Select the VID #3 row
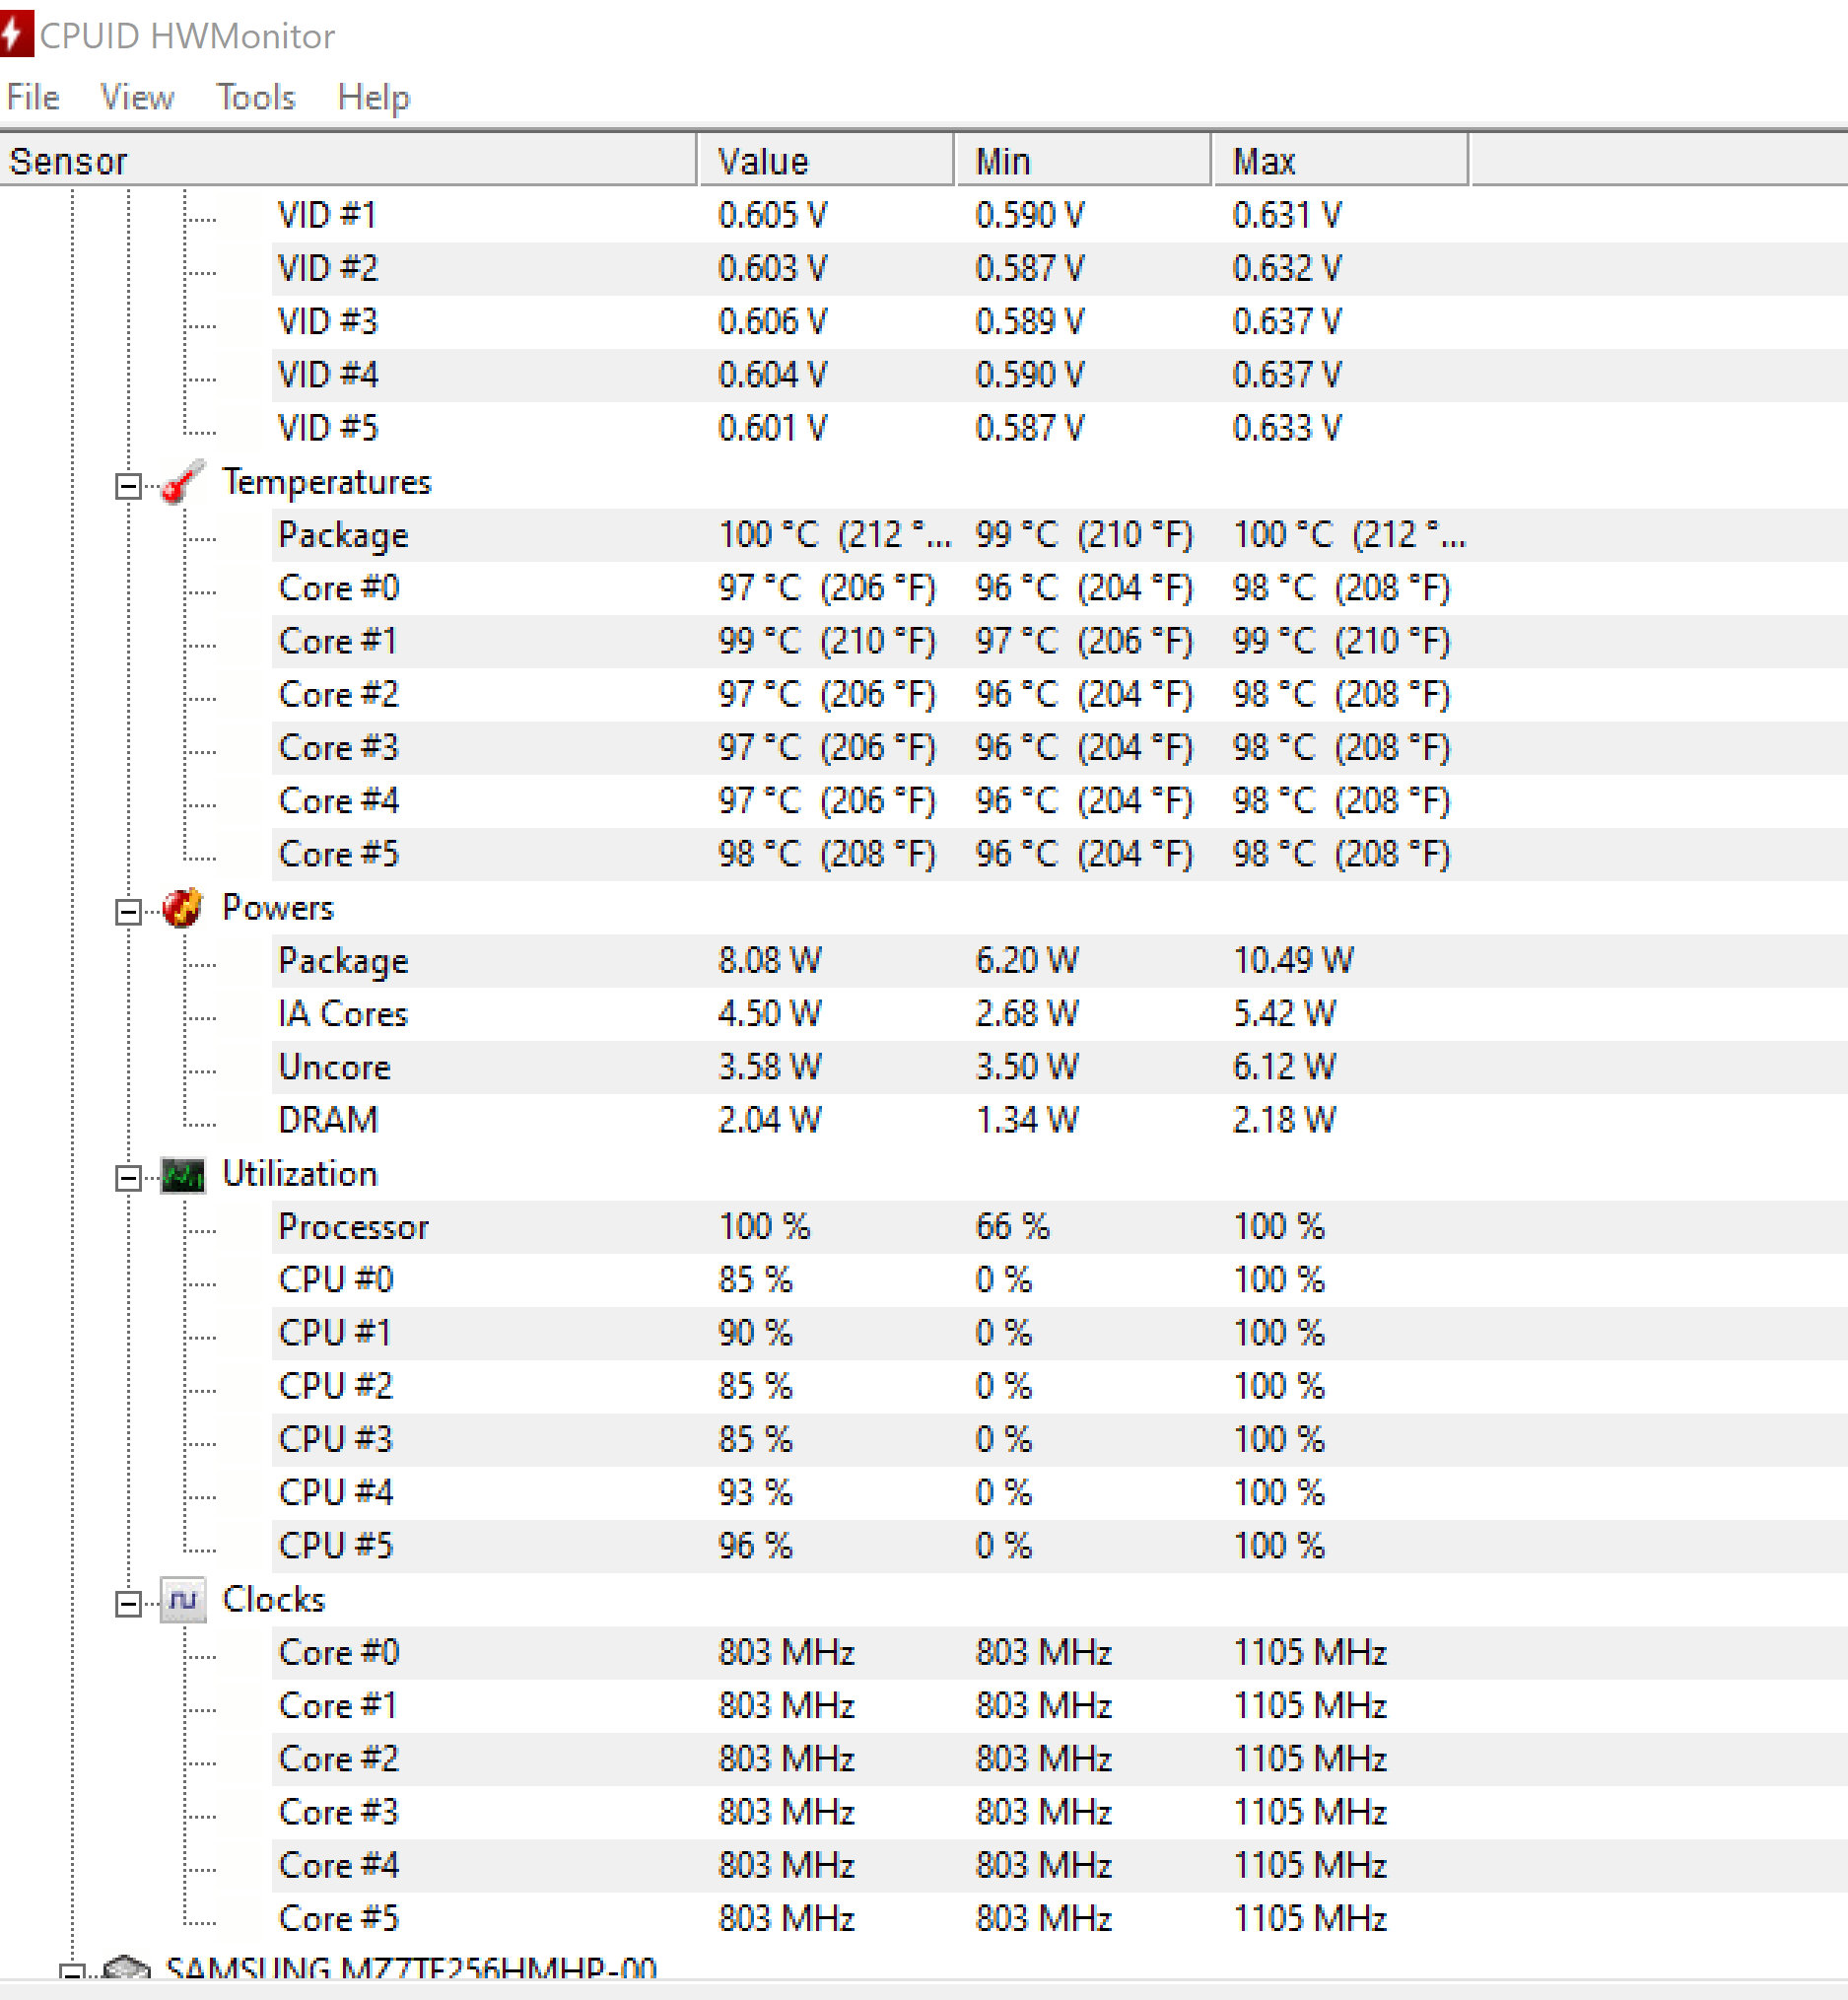The image size is (1848, 2000). 1059,322
